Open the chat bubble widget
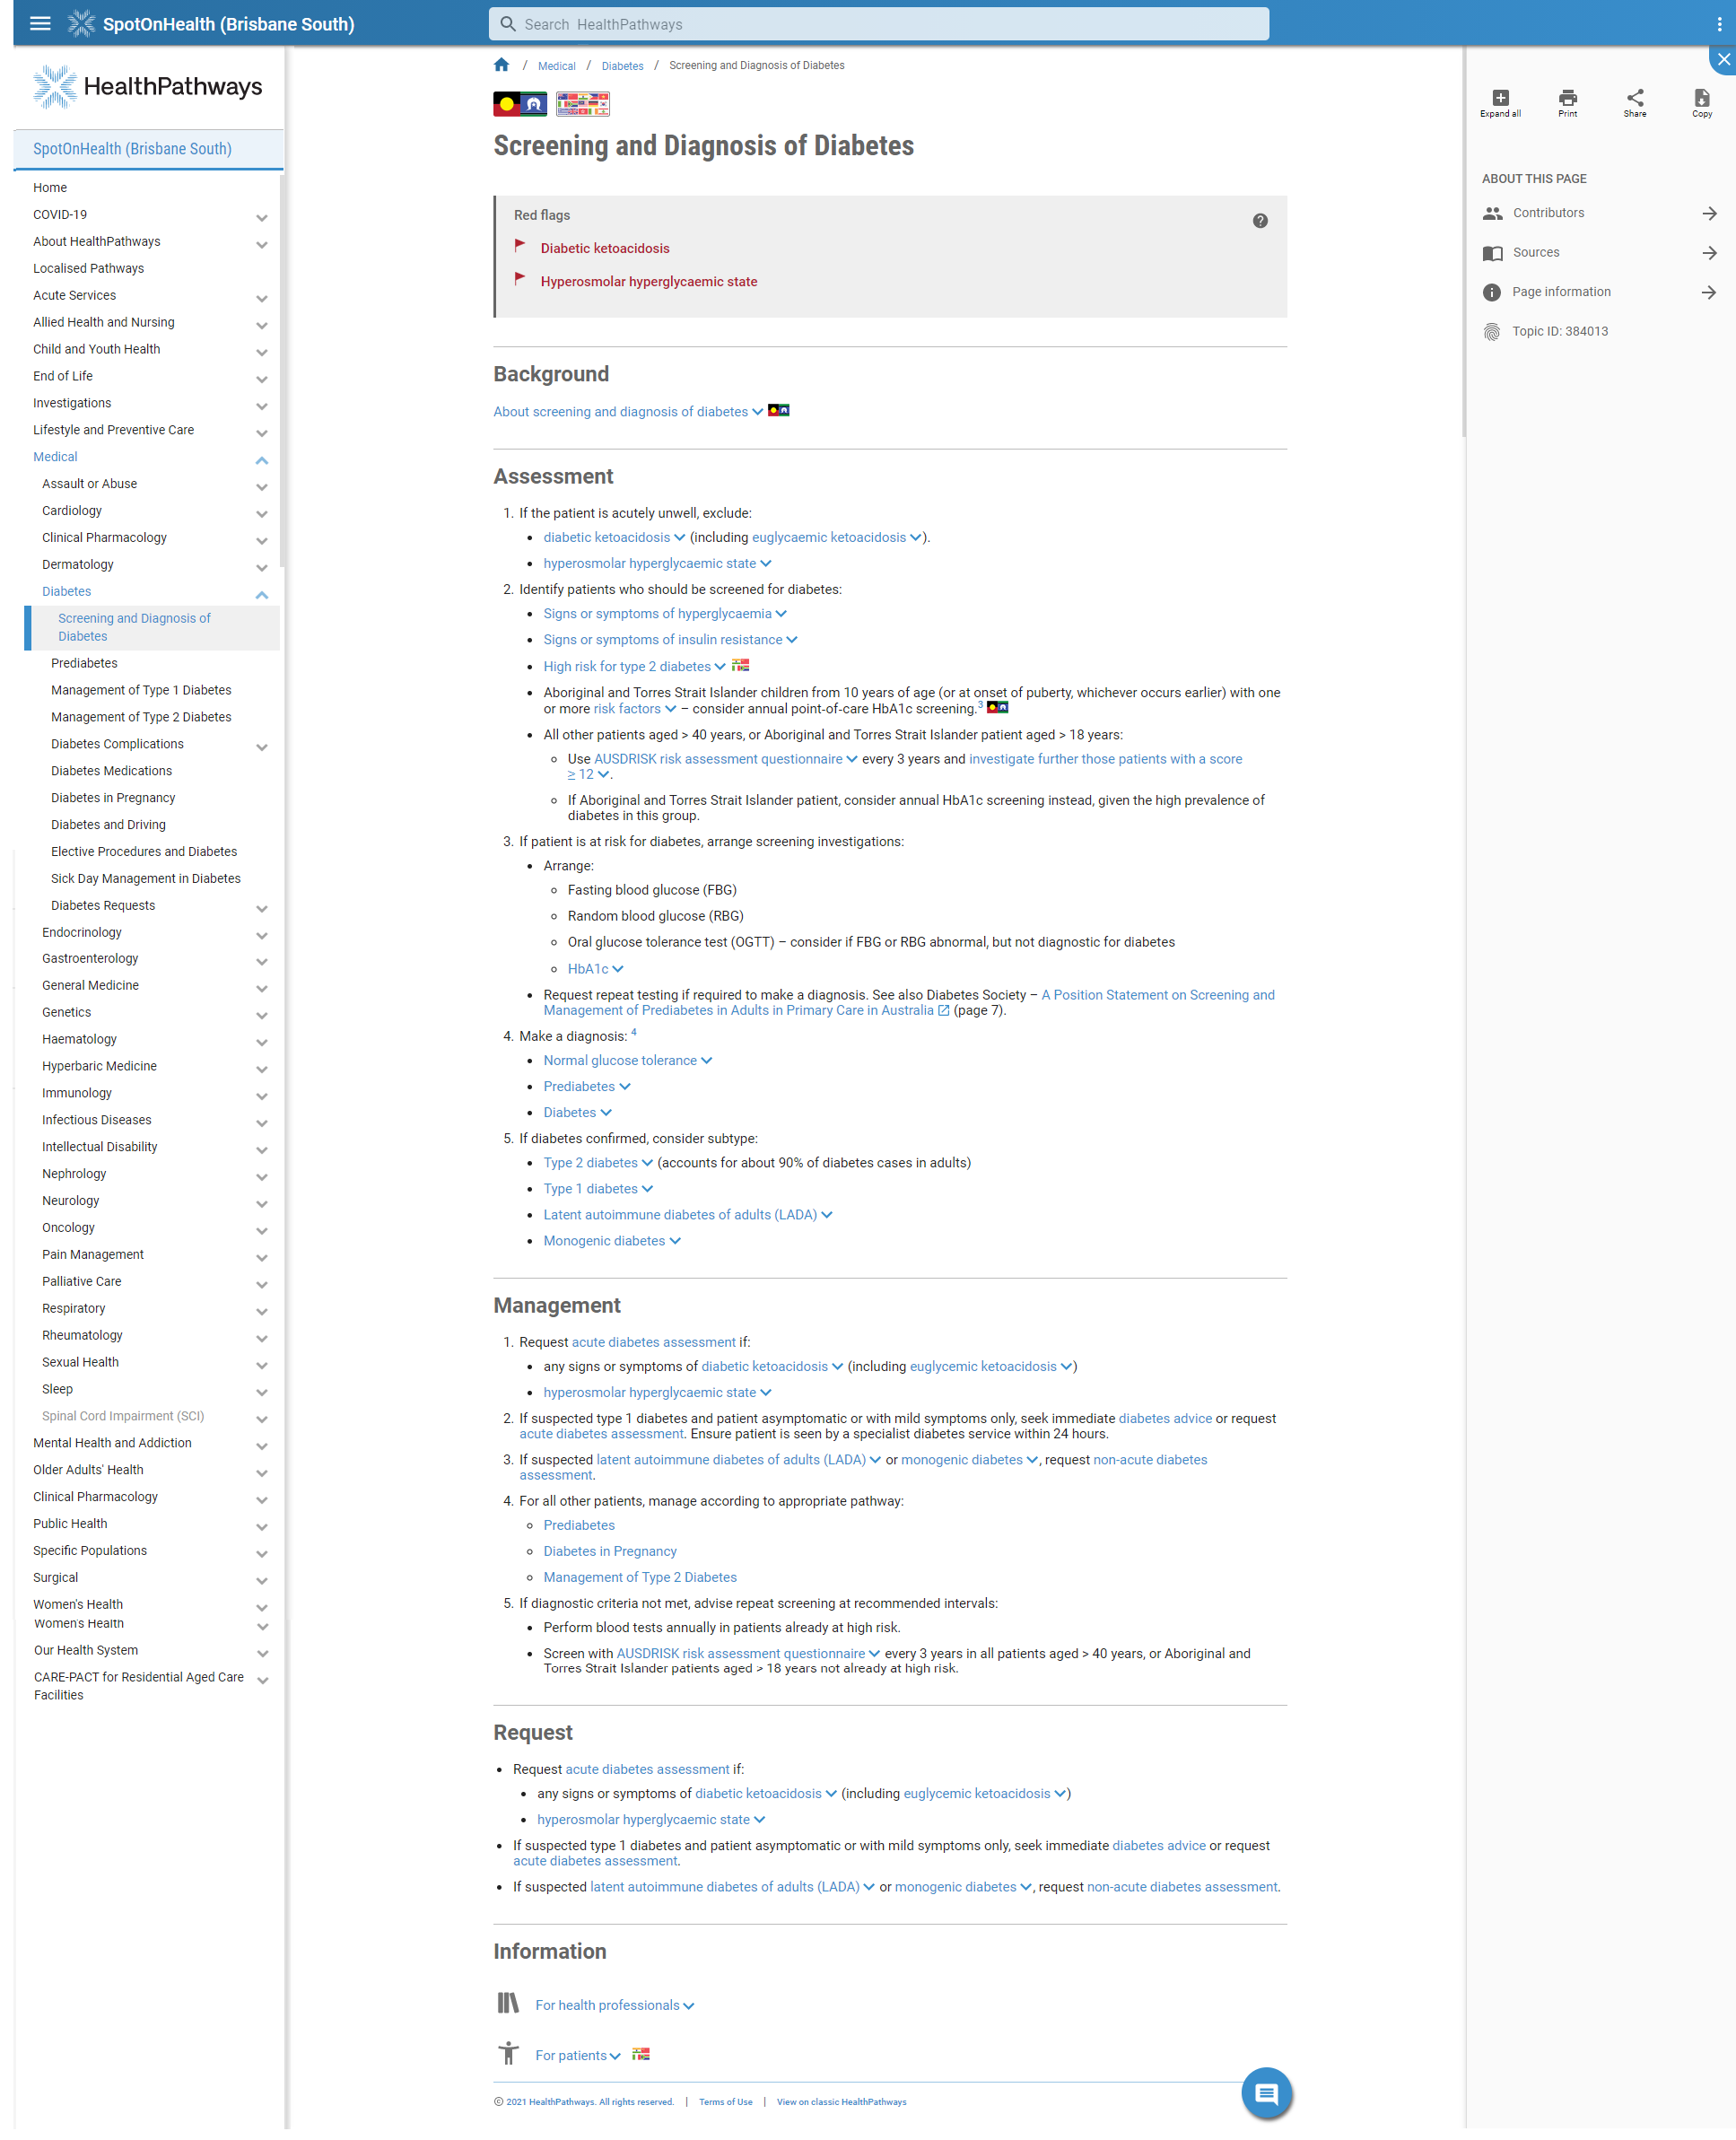1736x2140 pixels. [1266, 2093]
